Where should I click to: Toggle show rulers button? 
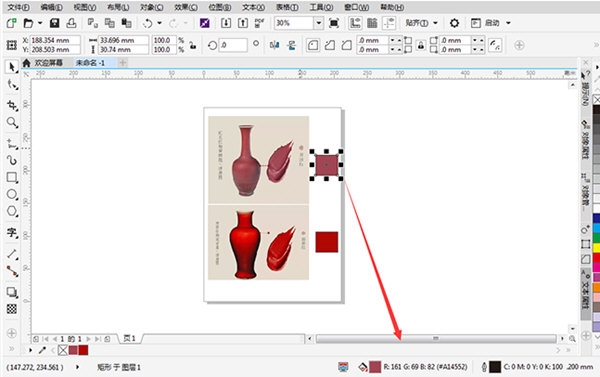355,23
